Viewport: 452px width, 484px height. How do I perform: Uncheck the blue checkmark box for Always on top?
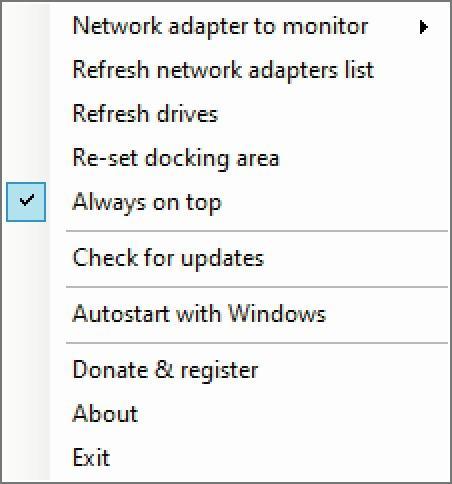(x=26, y=202)
